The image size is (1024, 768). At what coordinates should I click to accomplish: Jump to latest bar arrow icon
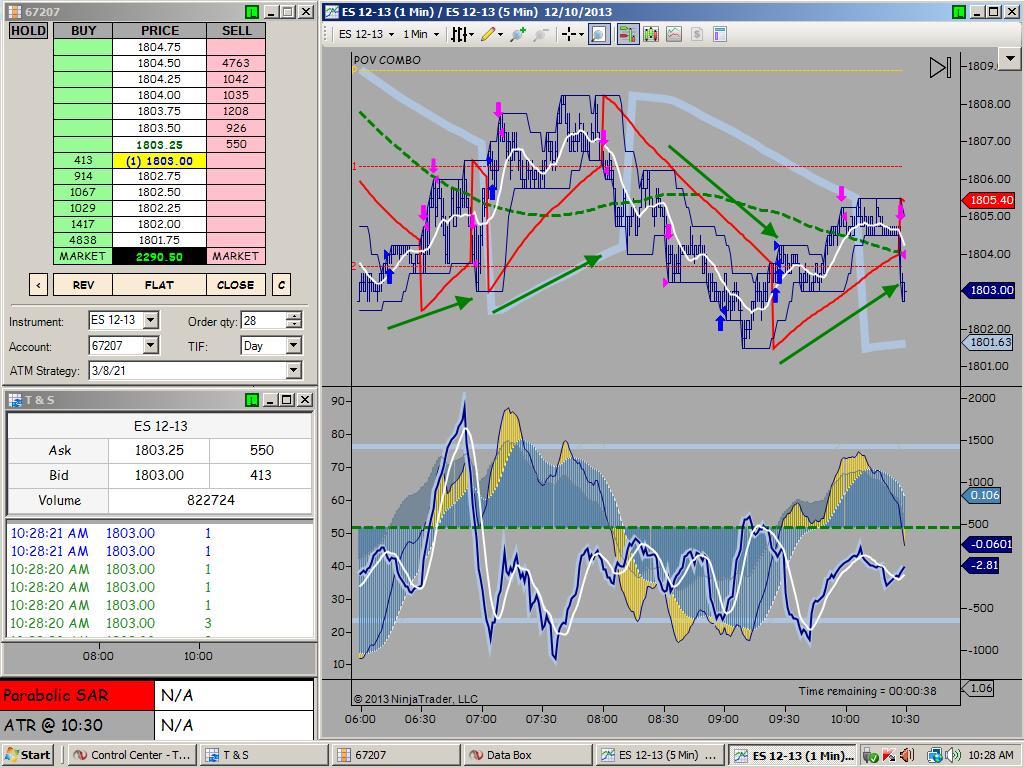940,67
